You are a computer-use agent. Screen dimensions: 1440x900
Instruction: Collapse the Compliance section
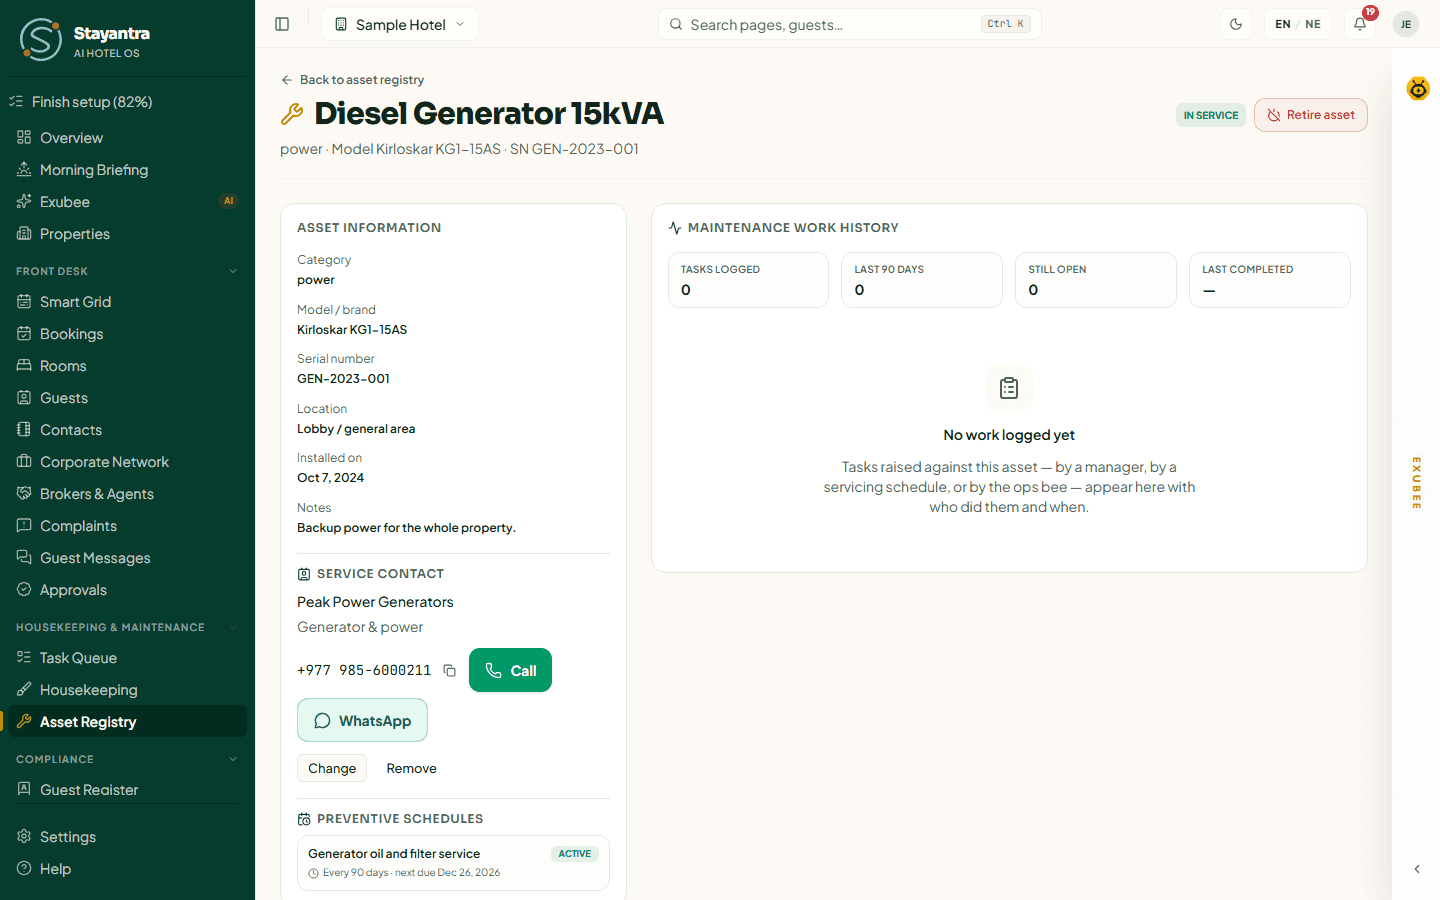pyautogui.click(x=127, y=759)
